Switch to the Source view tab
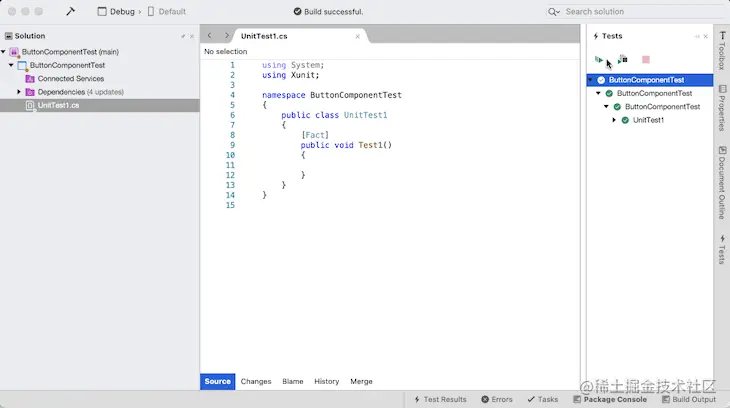 click(217, 381)
